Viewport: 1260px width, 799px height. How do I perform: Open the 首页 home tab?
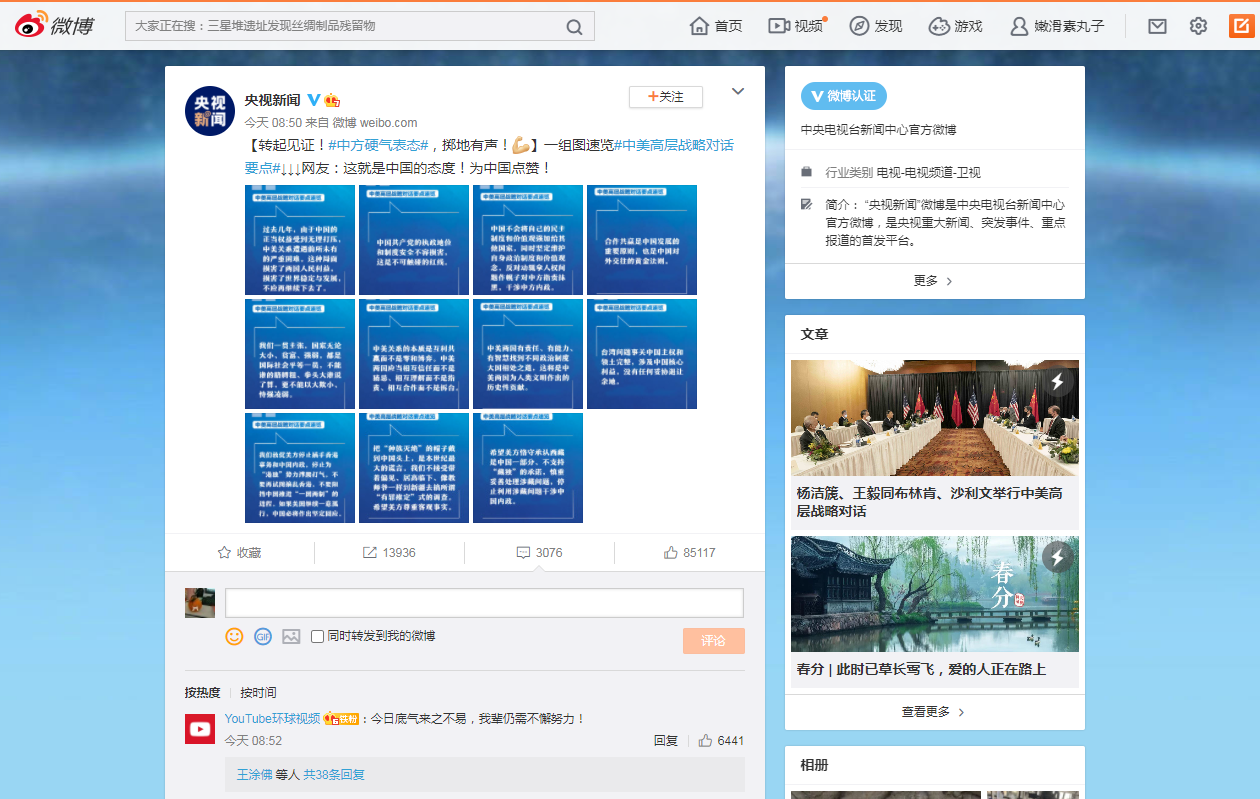[716, 26]
